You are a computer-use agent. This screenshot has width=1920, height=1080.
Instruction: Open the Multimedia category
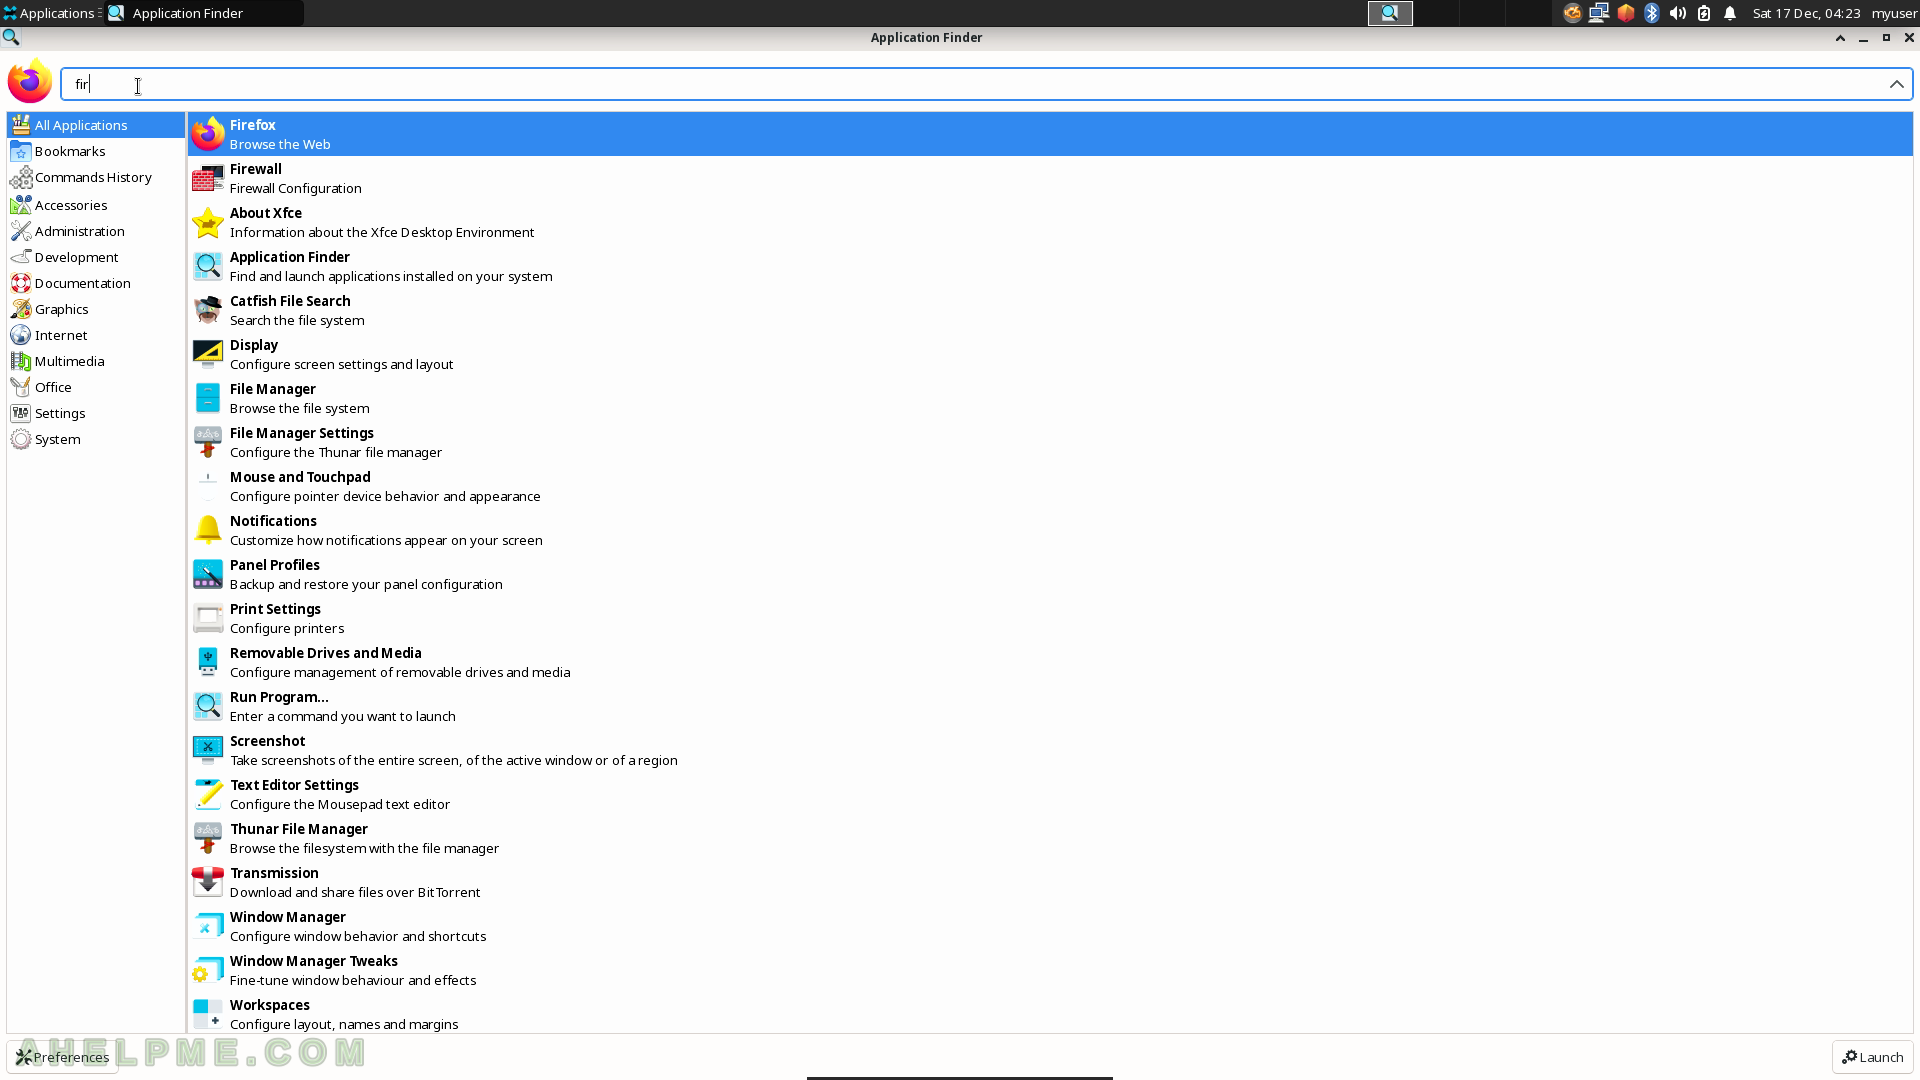[96, 361]
